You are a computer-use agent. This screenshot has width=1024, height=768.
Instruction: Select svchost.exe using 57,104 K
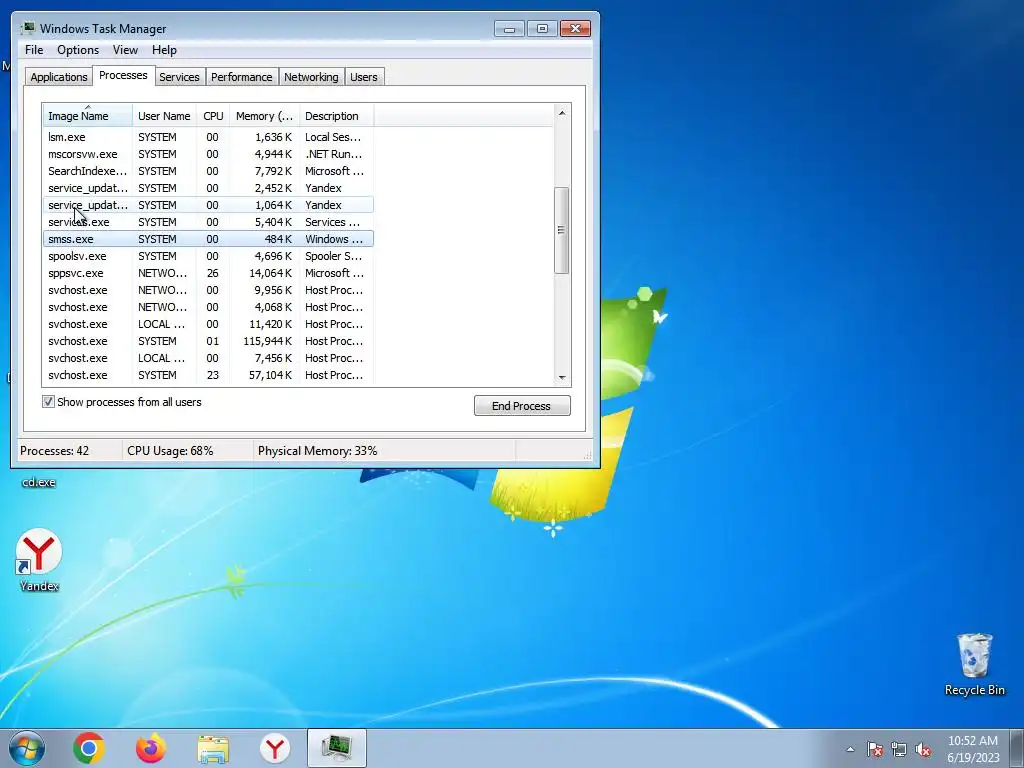pyautogui.click(x=208, y=375)
